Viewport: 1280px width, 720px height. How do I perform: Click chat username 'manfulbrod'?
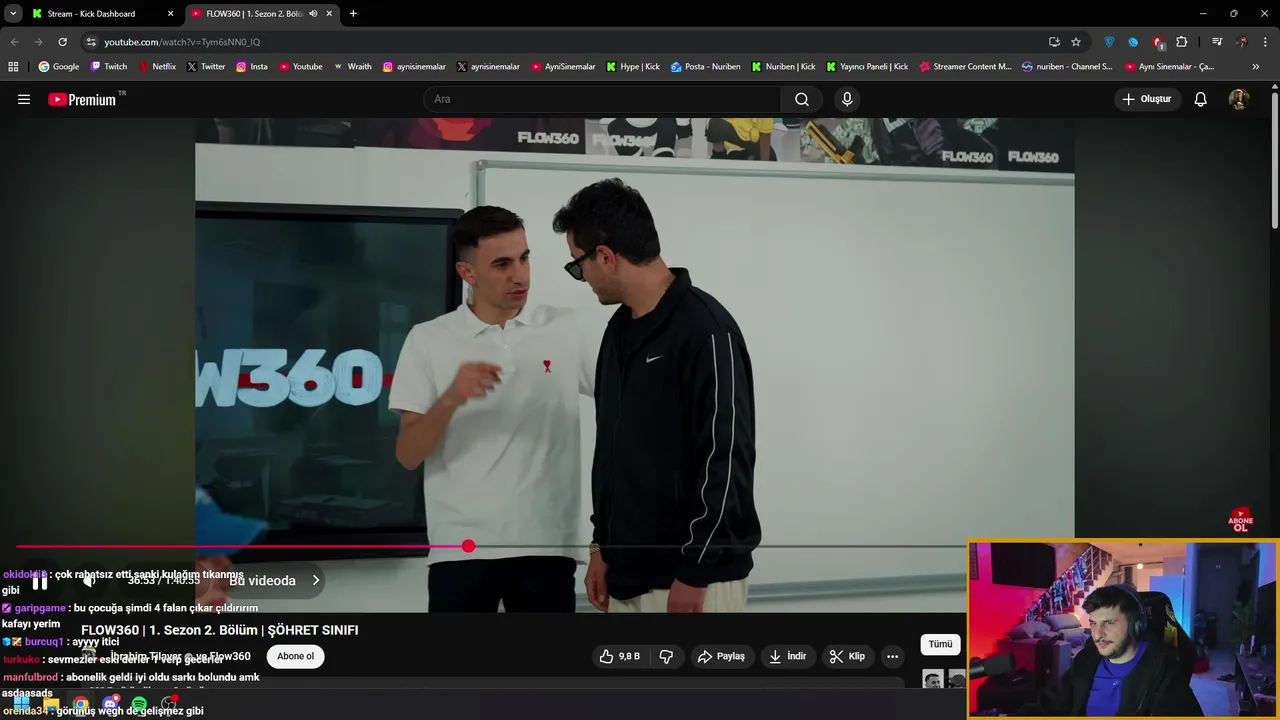tap(30, 677)
